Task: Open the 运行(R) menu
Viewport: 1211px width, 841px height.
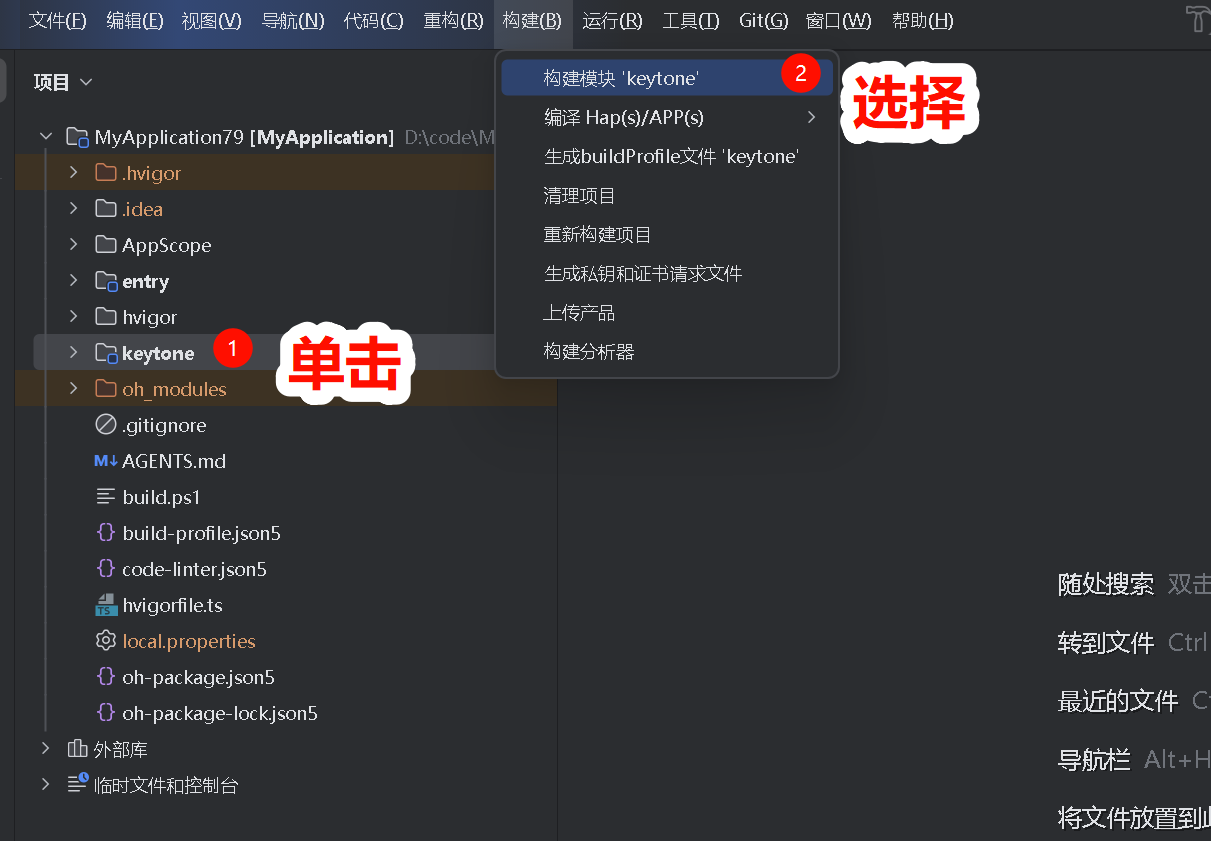Action: (x=612, y=21)
